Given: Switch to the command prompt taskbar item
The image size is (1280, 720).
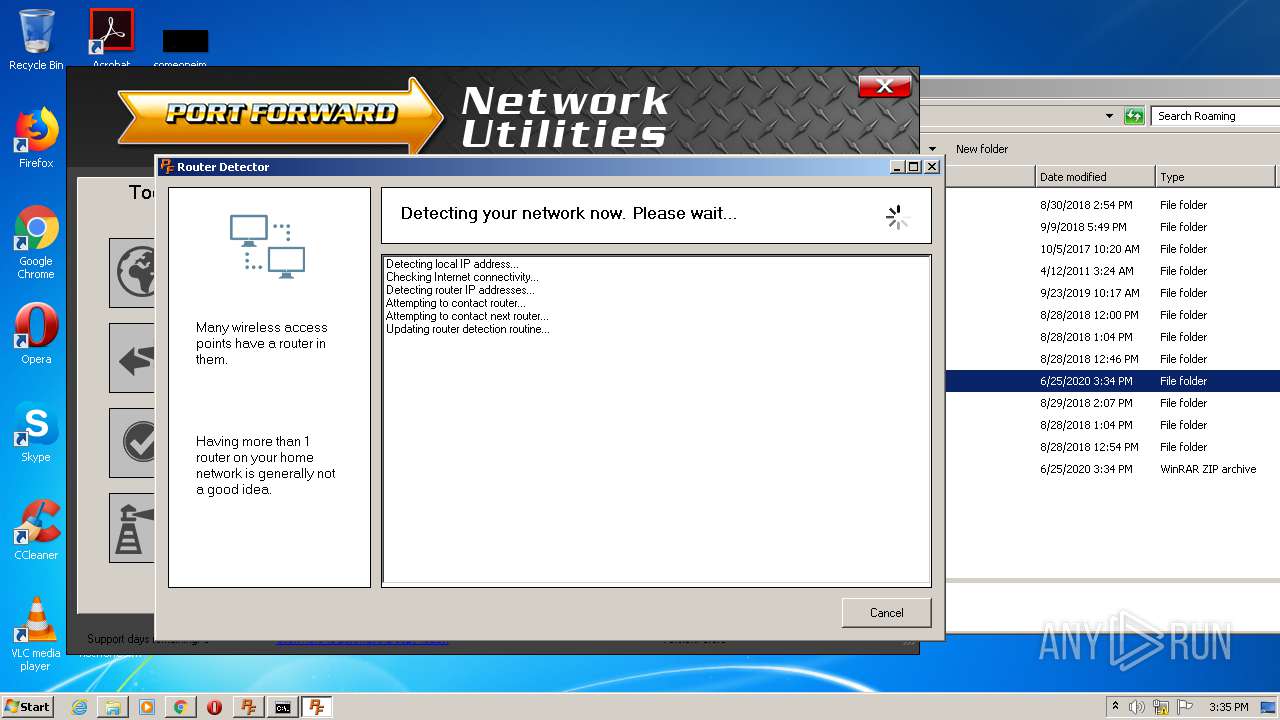Looking at the screenshot, I should pyautogui.click(x=283, y=707).
